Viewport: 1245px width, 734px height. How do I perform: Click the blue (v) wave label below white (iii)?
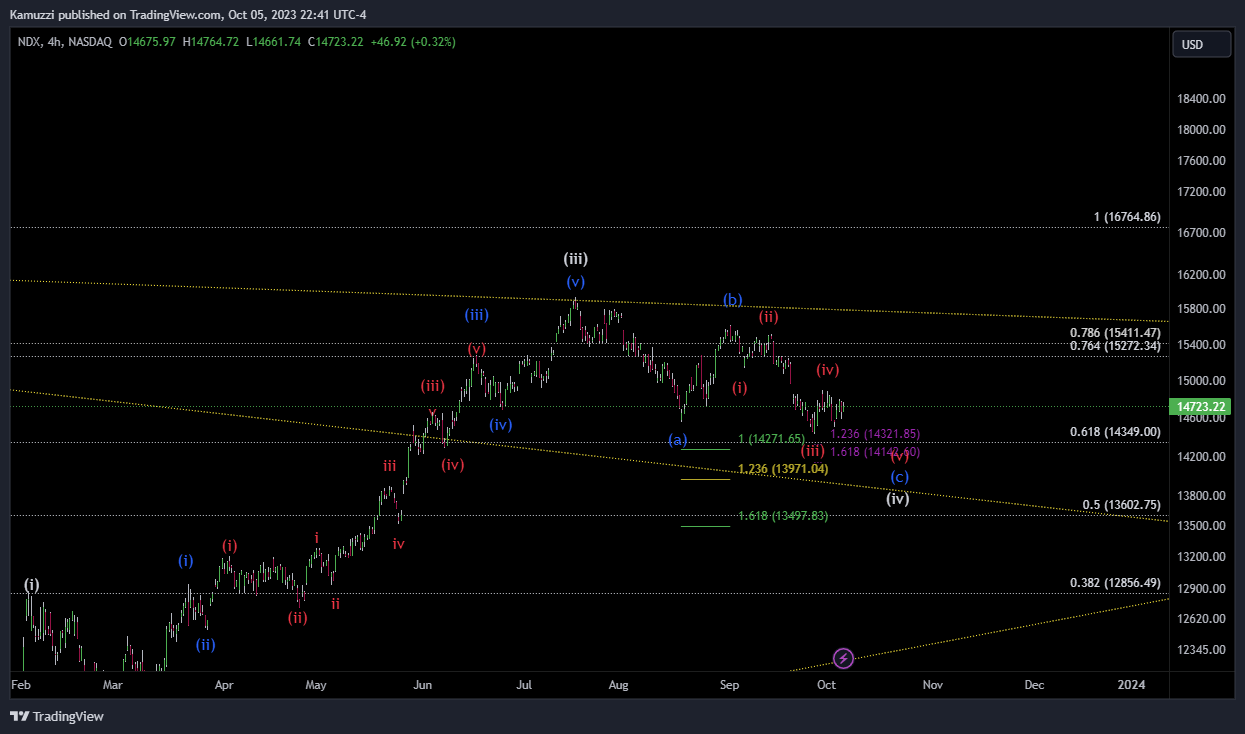pyautogui.click(x=575, y=281)
